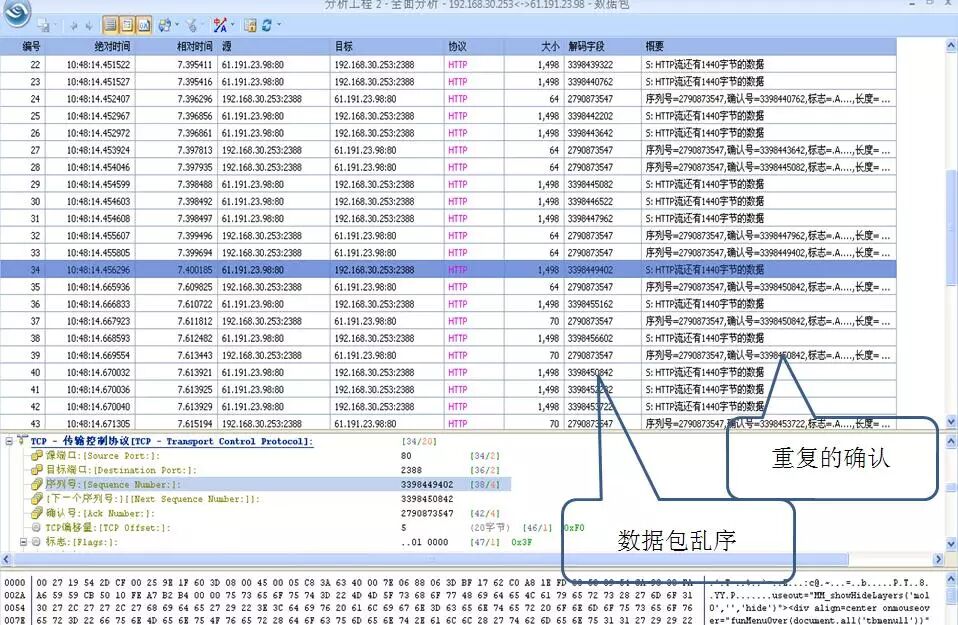Screen dimensions: 958x625
Task: Click the character encoding (中/A) icon
Action: (220, 25)
